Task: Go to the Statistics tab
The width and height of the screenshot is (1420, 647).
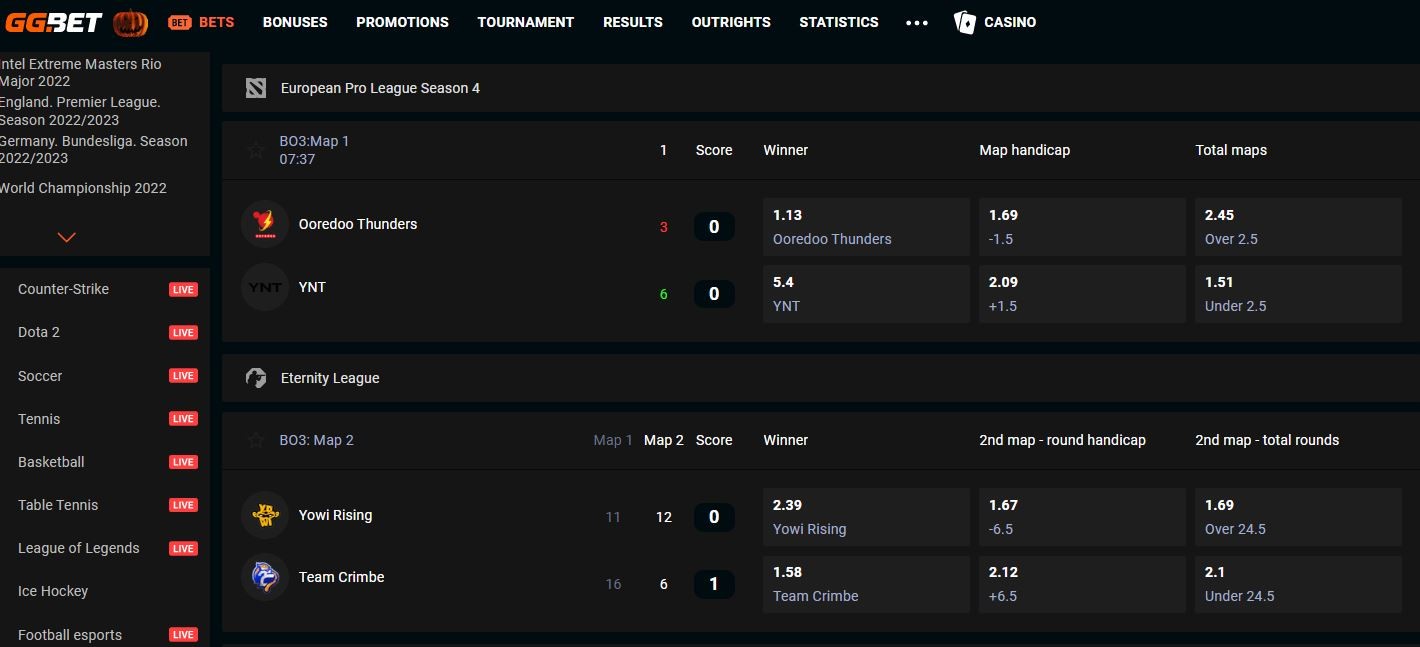Action: [838, 22]
